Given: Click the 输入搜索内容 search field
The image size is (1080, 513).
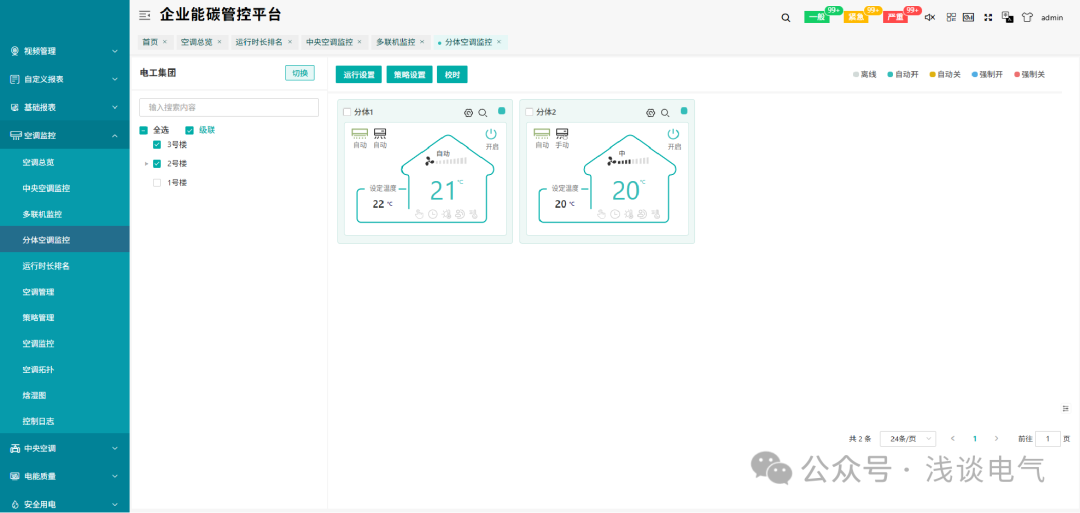Looking at the screenshot, I should [x=229, y=107].
